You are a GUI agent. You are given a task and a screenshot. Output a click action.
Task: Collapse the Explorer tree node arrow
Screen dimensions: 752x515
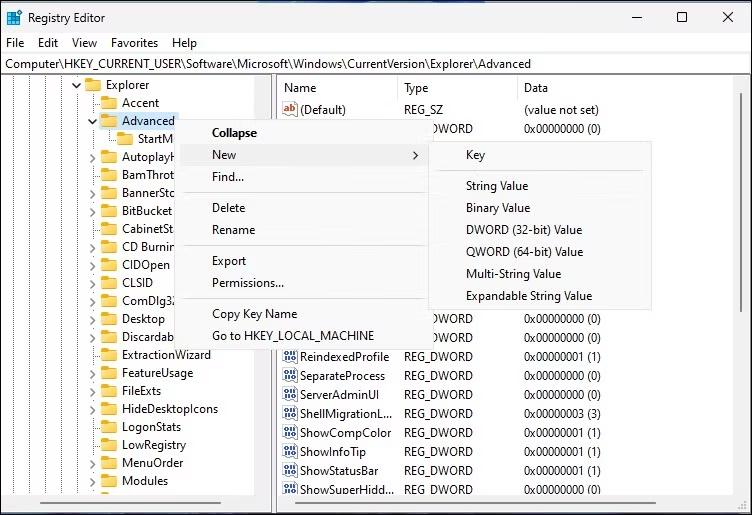pos(76,85)
